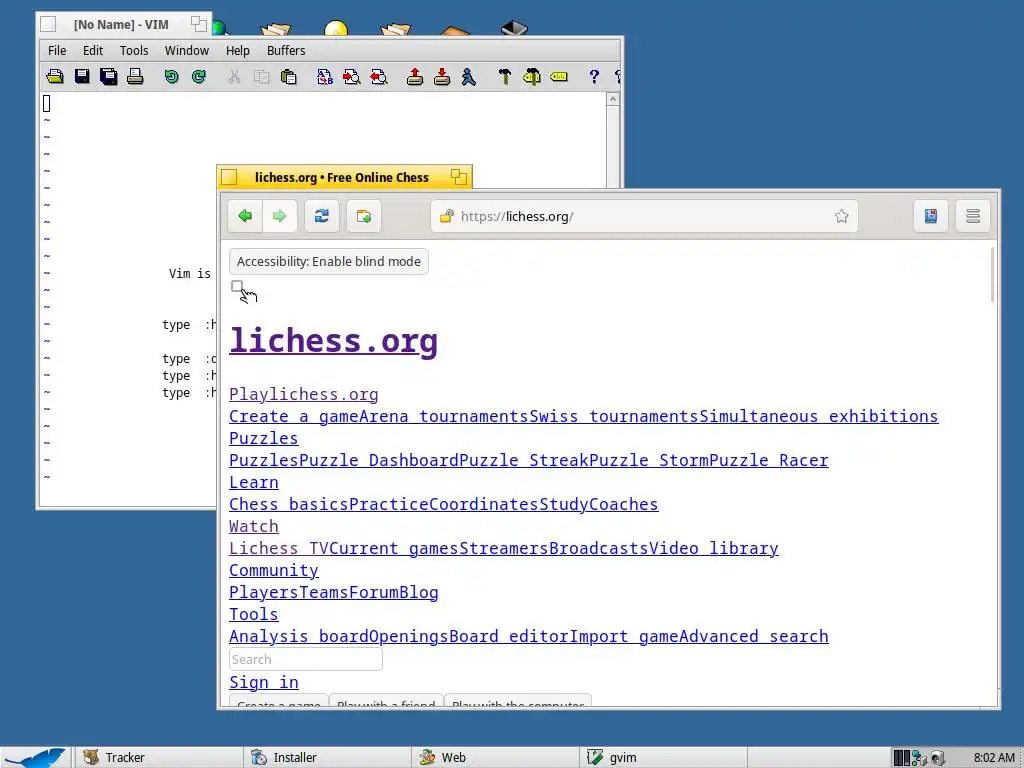This screenshot has height=768, width=1024.
Task: Click the Load Session icon in Vim toolbar
Action: (415, 77)
